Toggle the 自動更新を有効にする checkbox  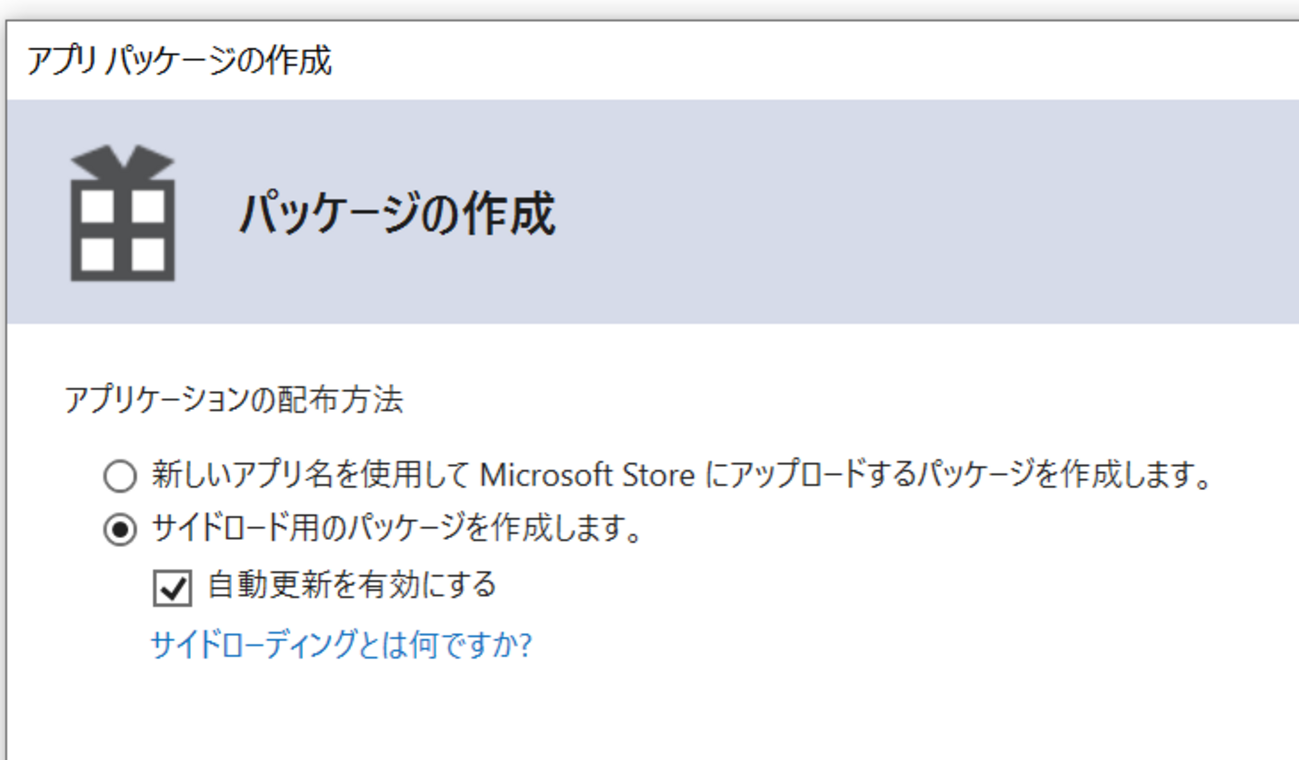(x=172, y=588)
